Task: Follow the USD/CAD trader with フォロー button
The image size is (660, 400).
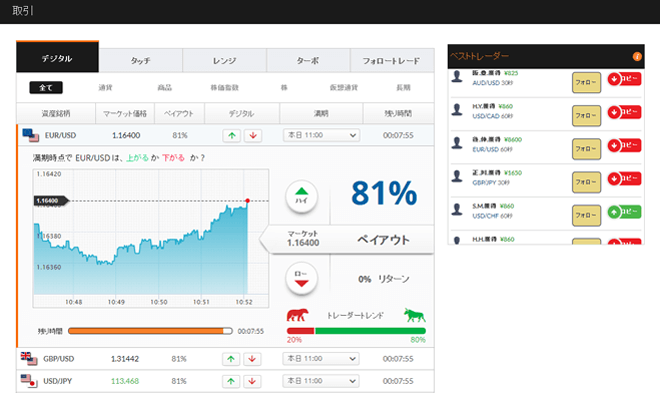Action: pos(586,115)
